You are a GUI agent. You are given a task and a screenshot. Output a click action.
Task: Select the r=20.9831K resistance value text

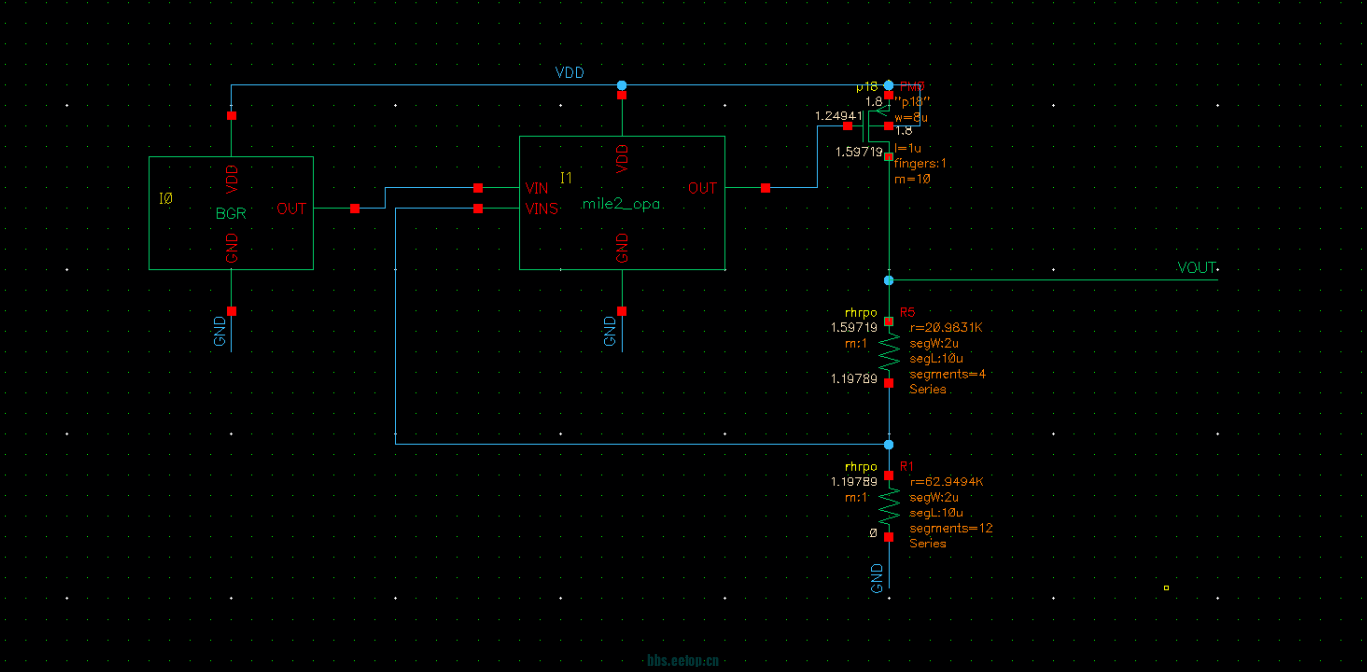pos(946,328)
